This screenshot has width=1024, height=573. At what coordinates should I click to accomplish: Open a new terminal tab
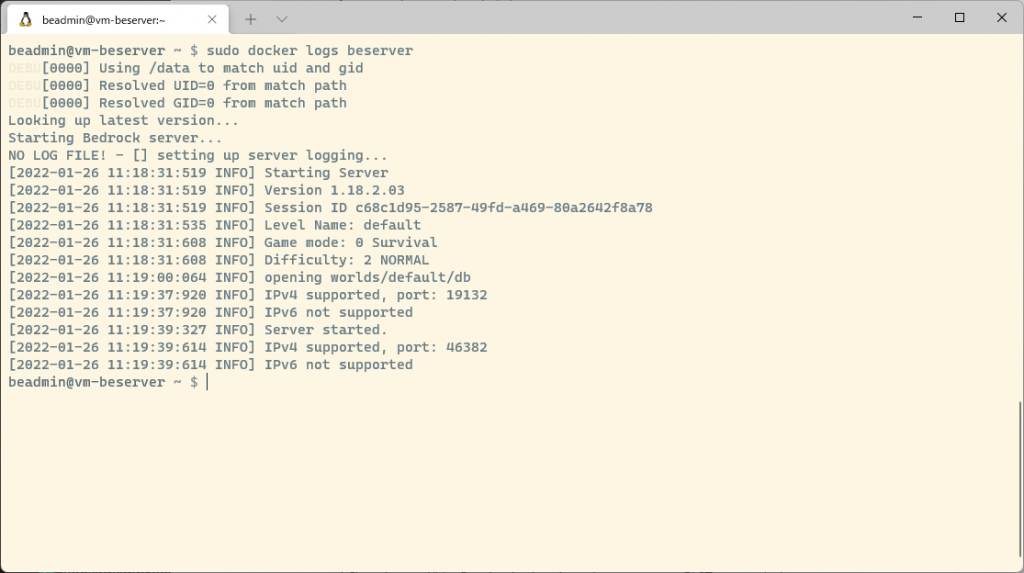251,20
